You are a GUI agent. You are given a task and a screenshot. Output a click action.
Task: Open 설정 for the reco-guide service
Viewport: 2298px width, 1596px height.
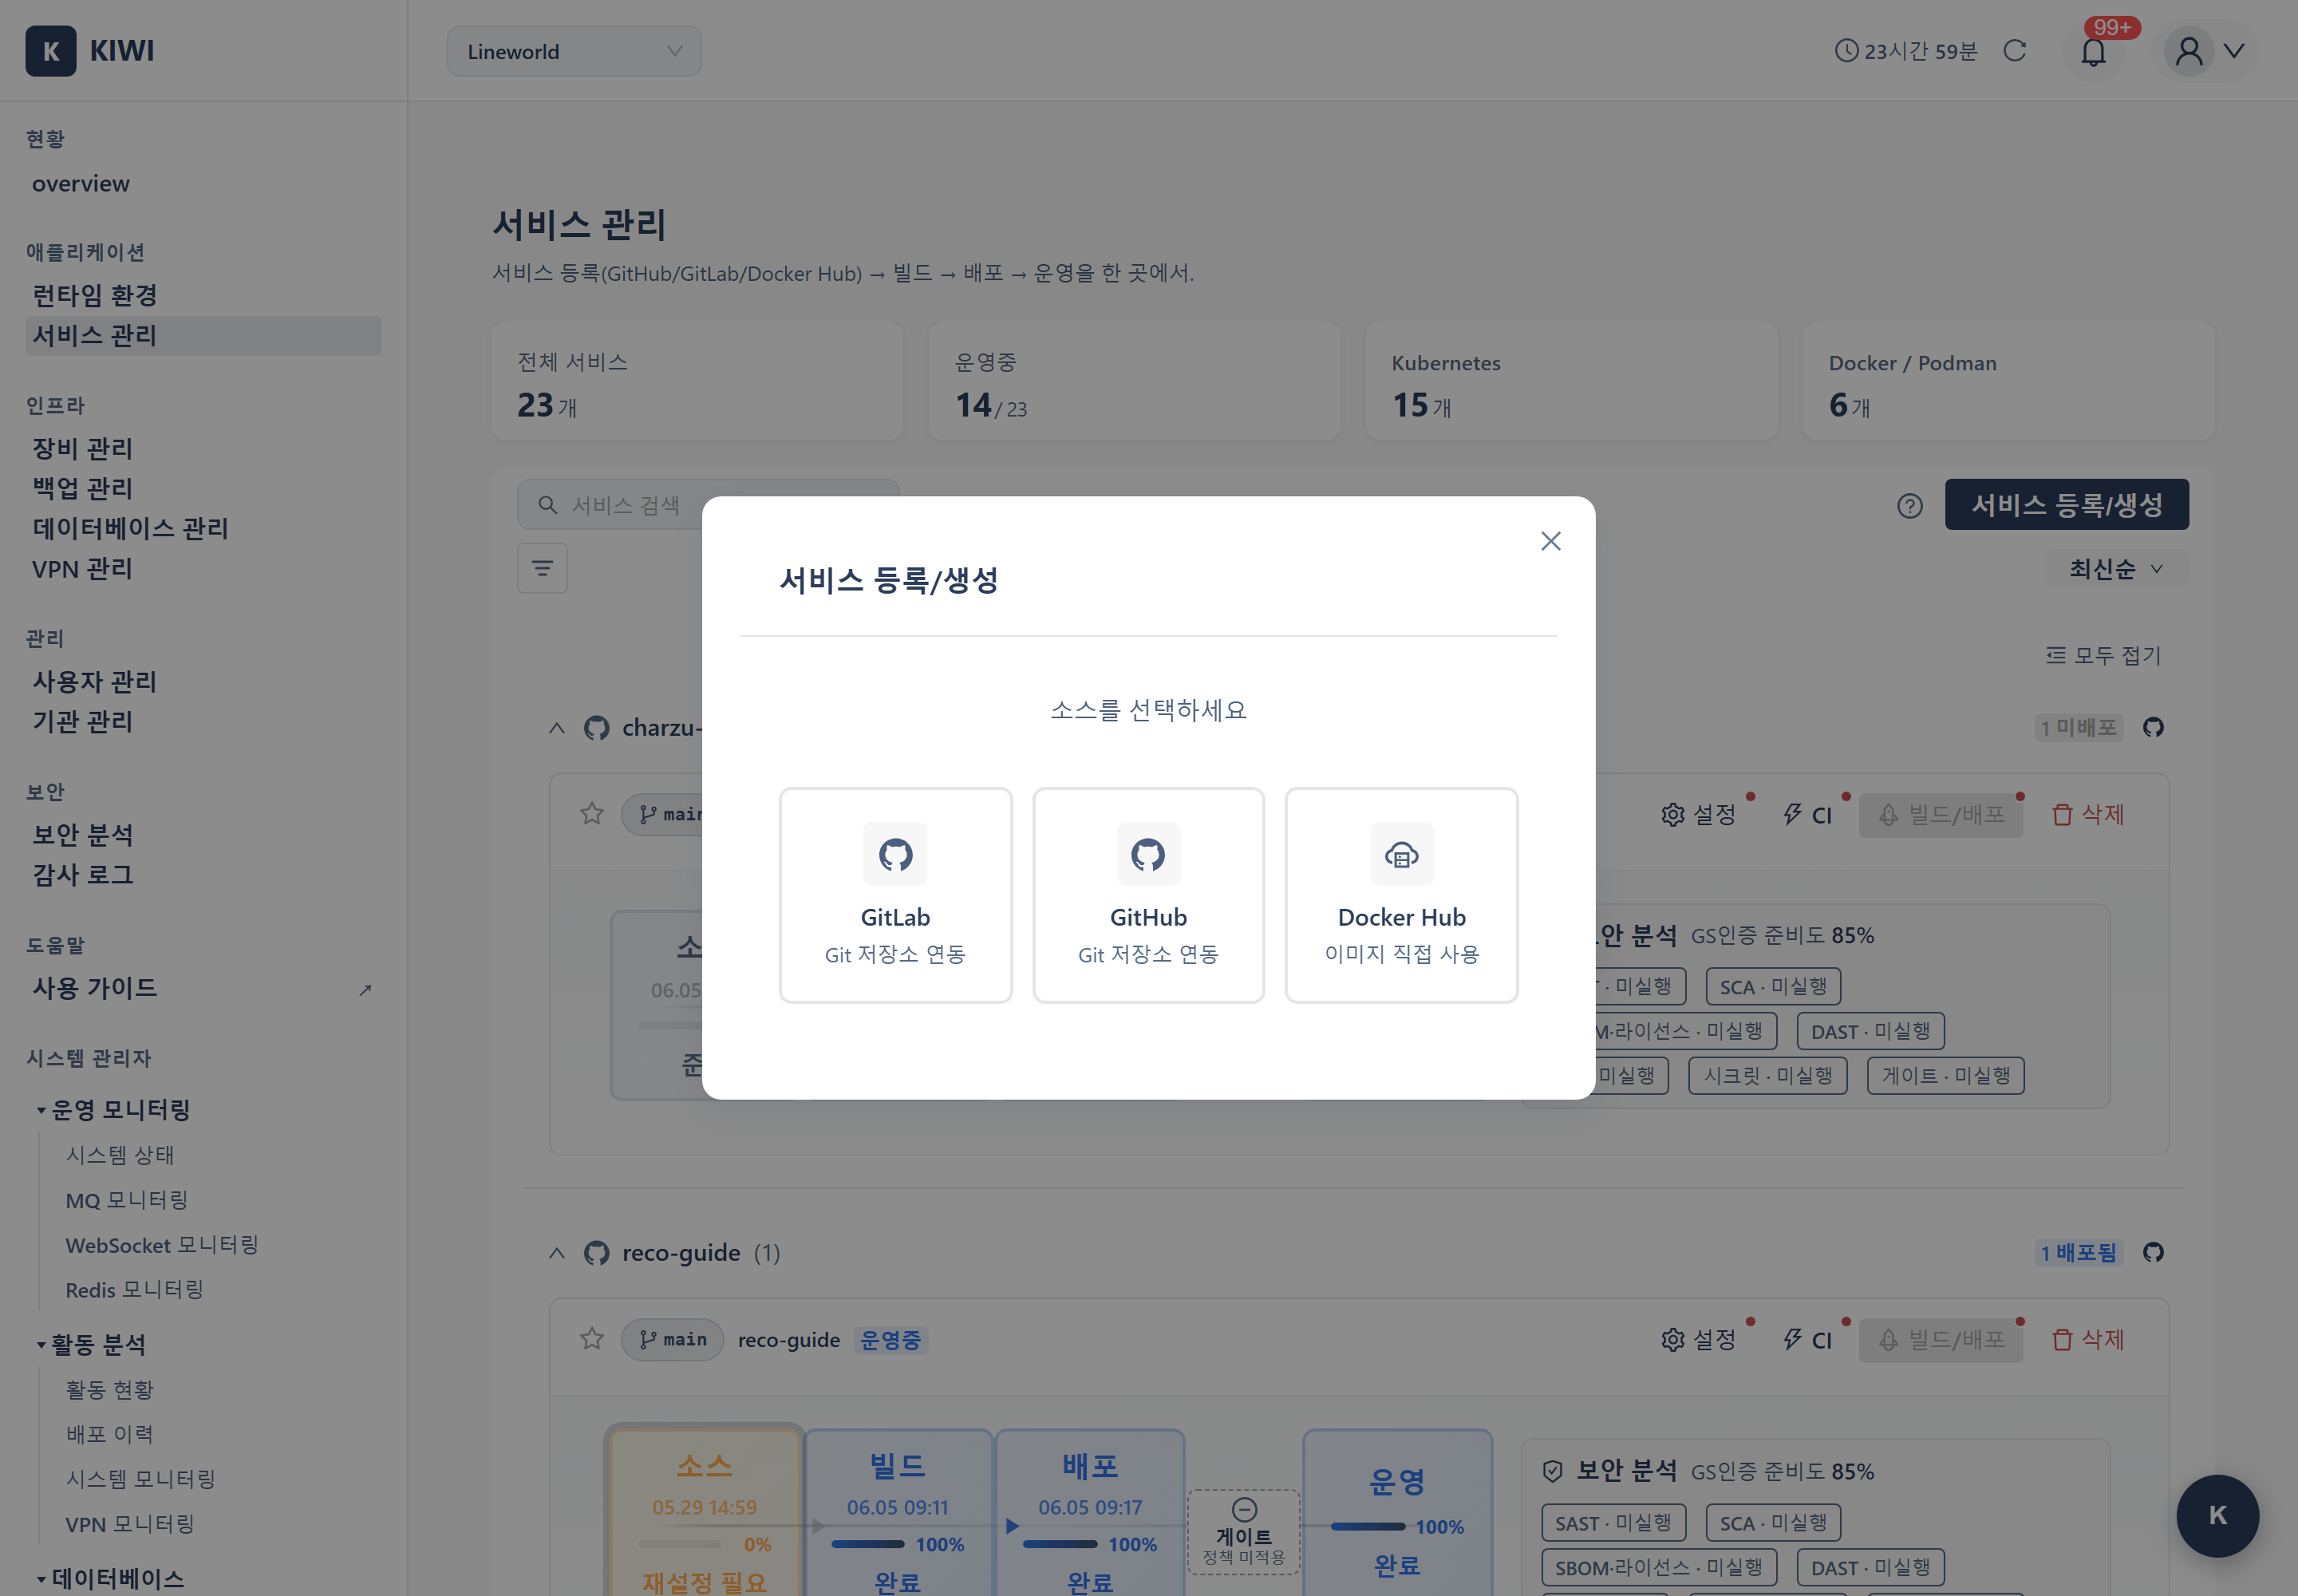point(1699,1340)
